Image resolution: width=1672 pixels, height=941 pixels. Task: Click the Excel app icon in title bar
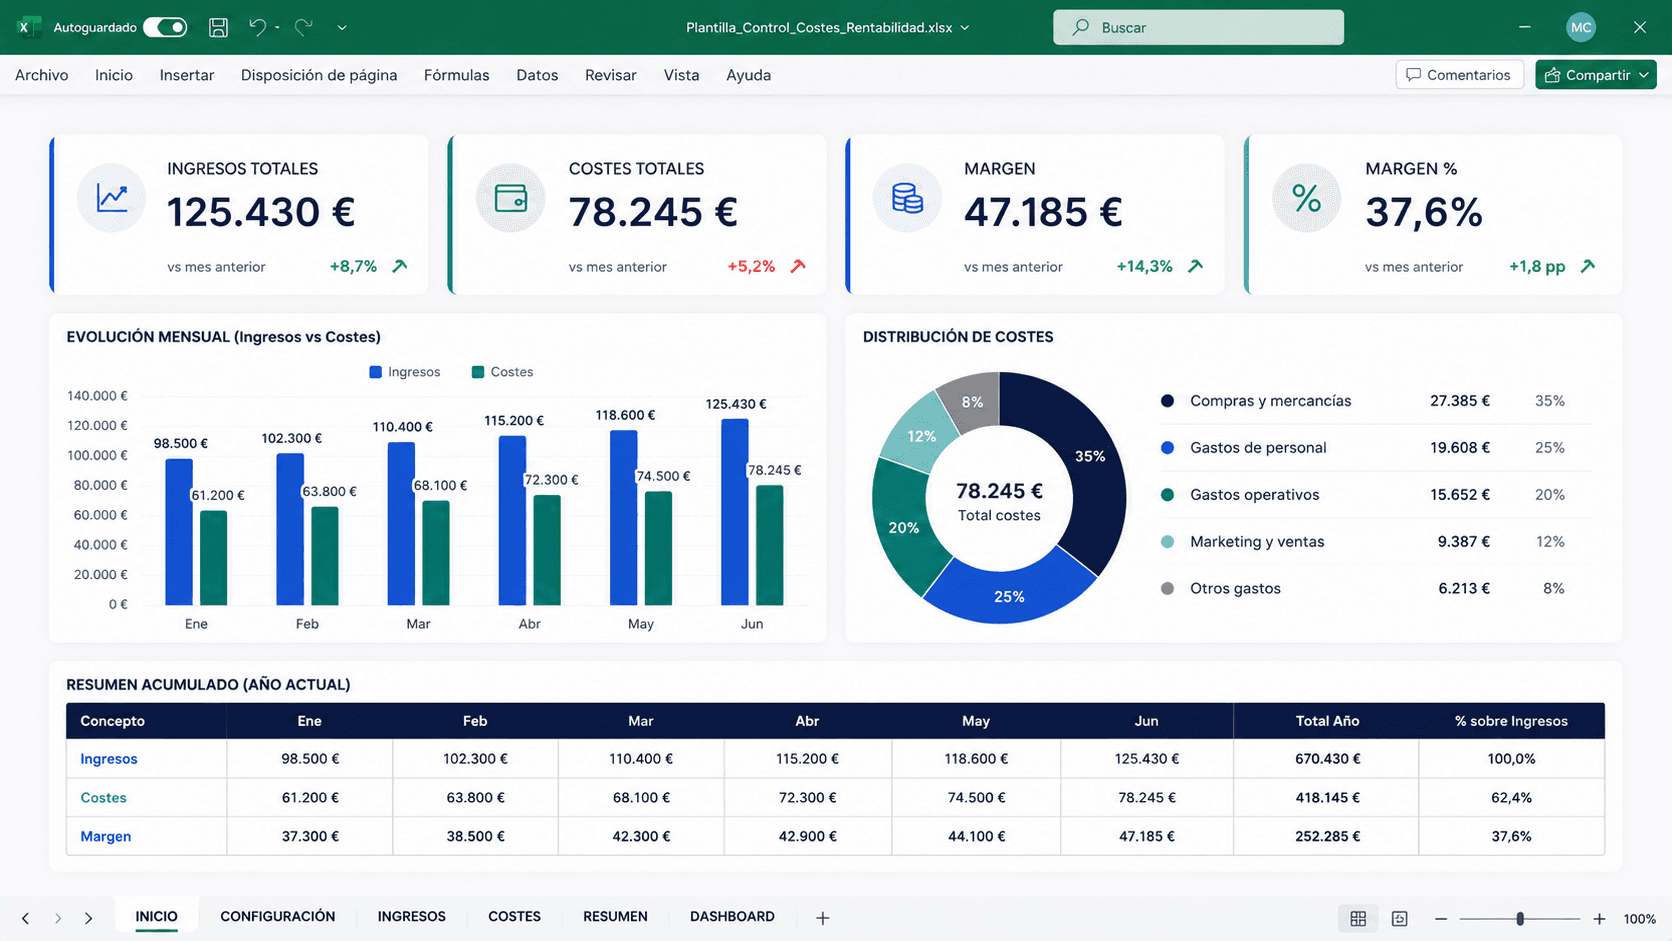[x=28, y=27]
